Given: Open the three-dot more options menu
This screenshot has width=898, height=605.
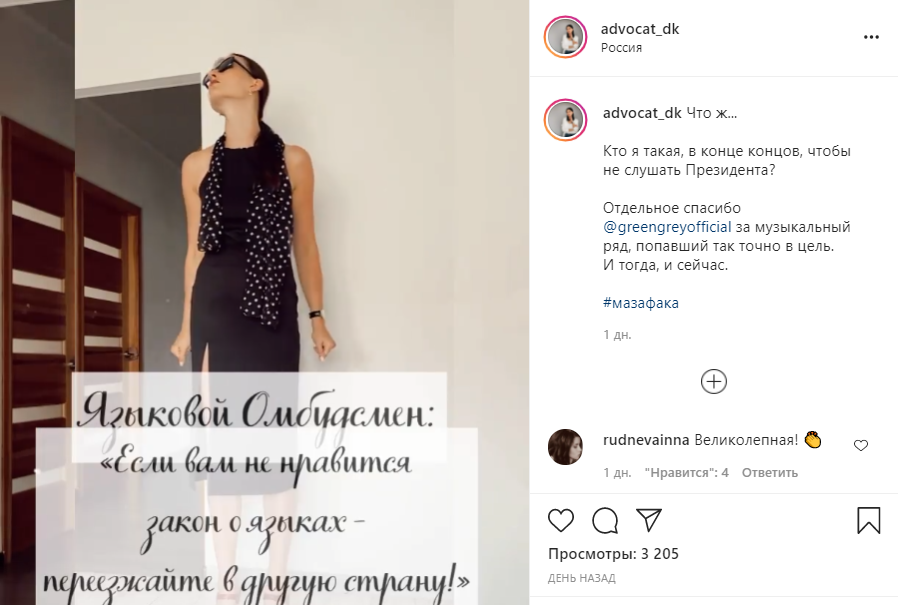Looking at the screenshot, I should pyautogui.click(x=871, y=37).
